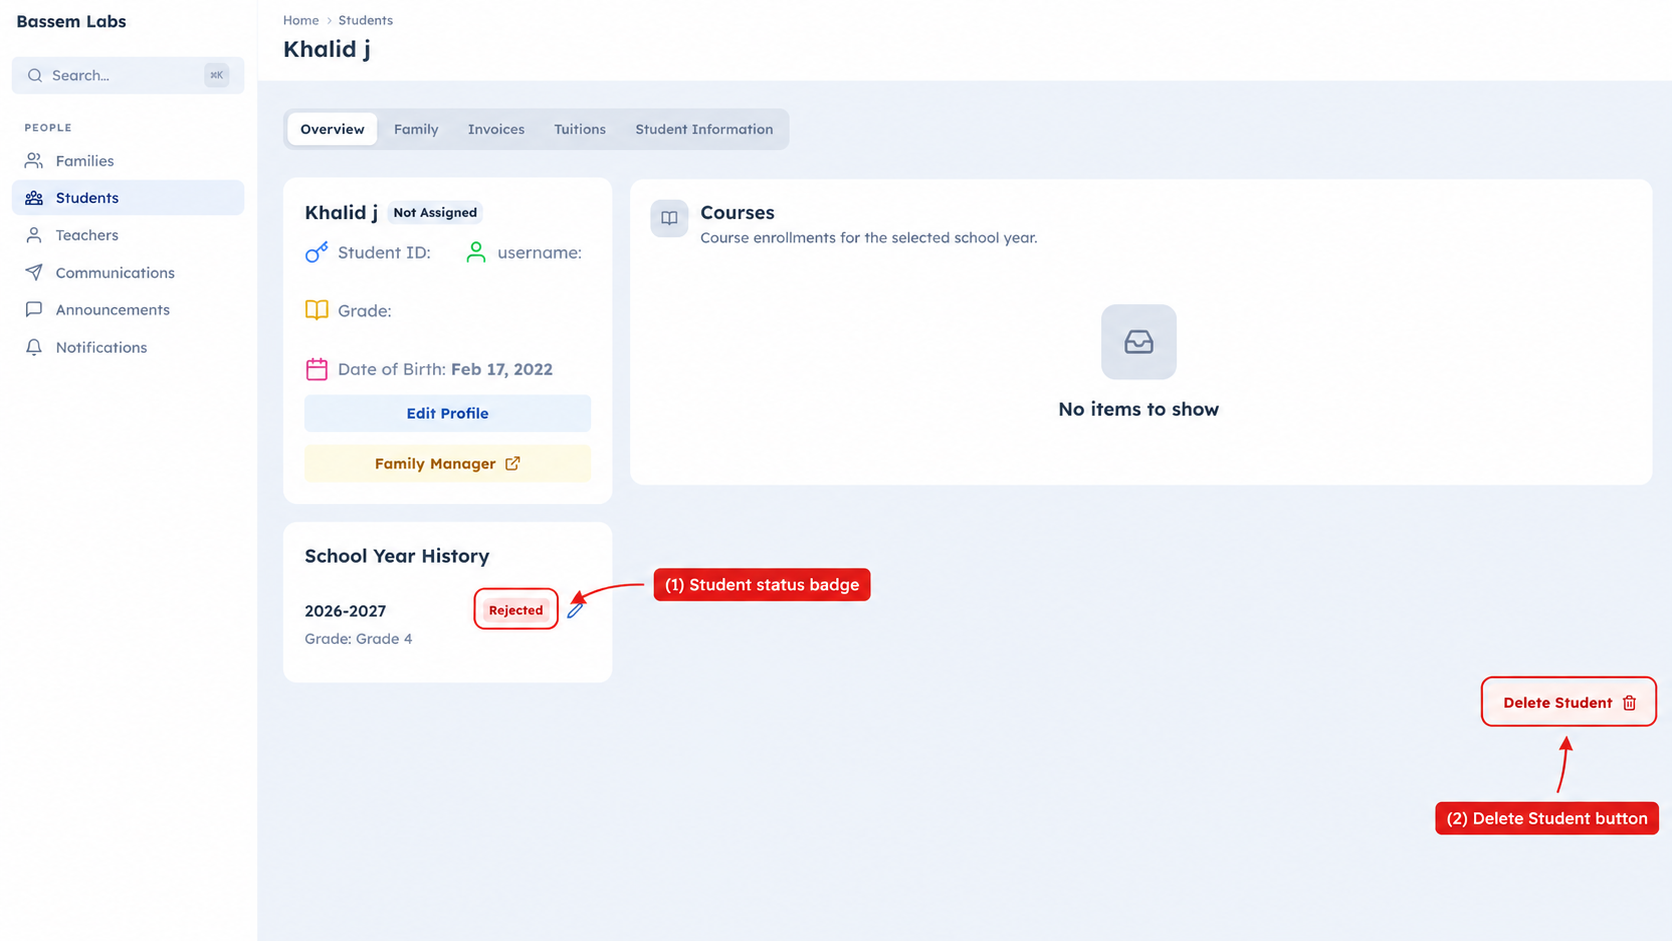Image resolution: width=1672 pixels, height=941 pixels.
Task: Open the Family tab
Action: click(416, 129)
